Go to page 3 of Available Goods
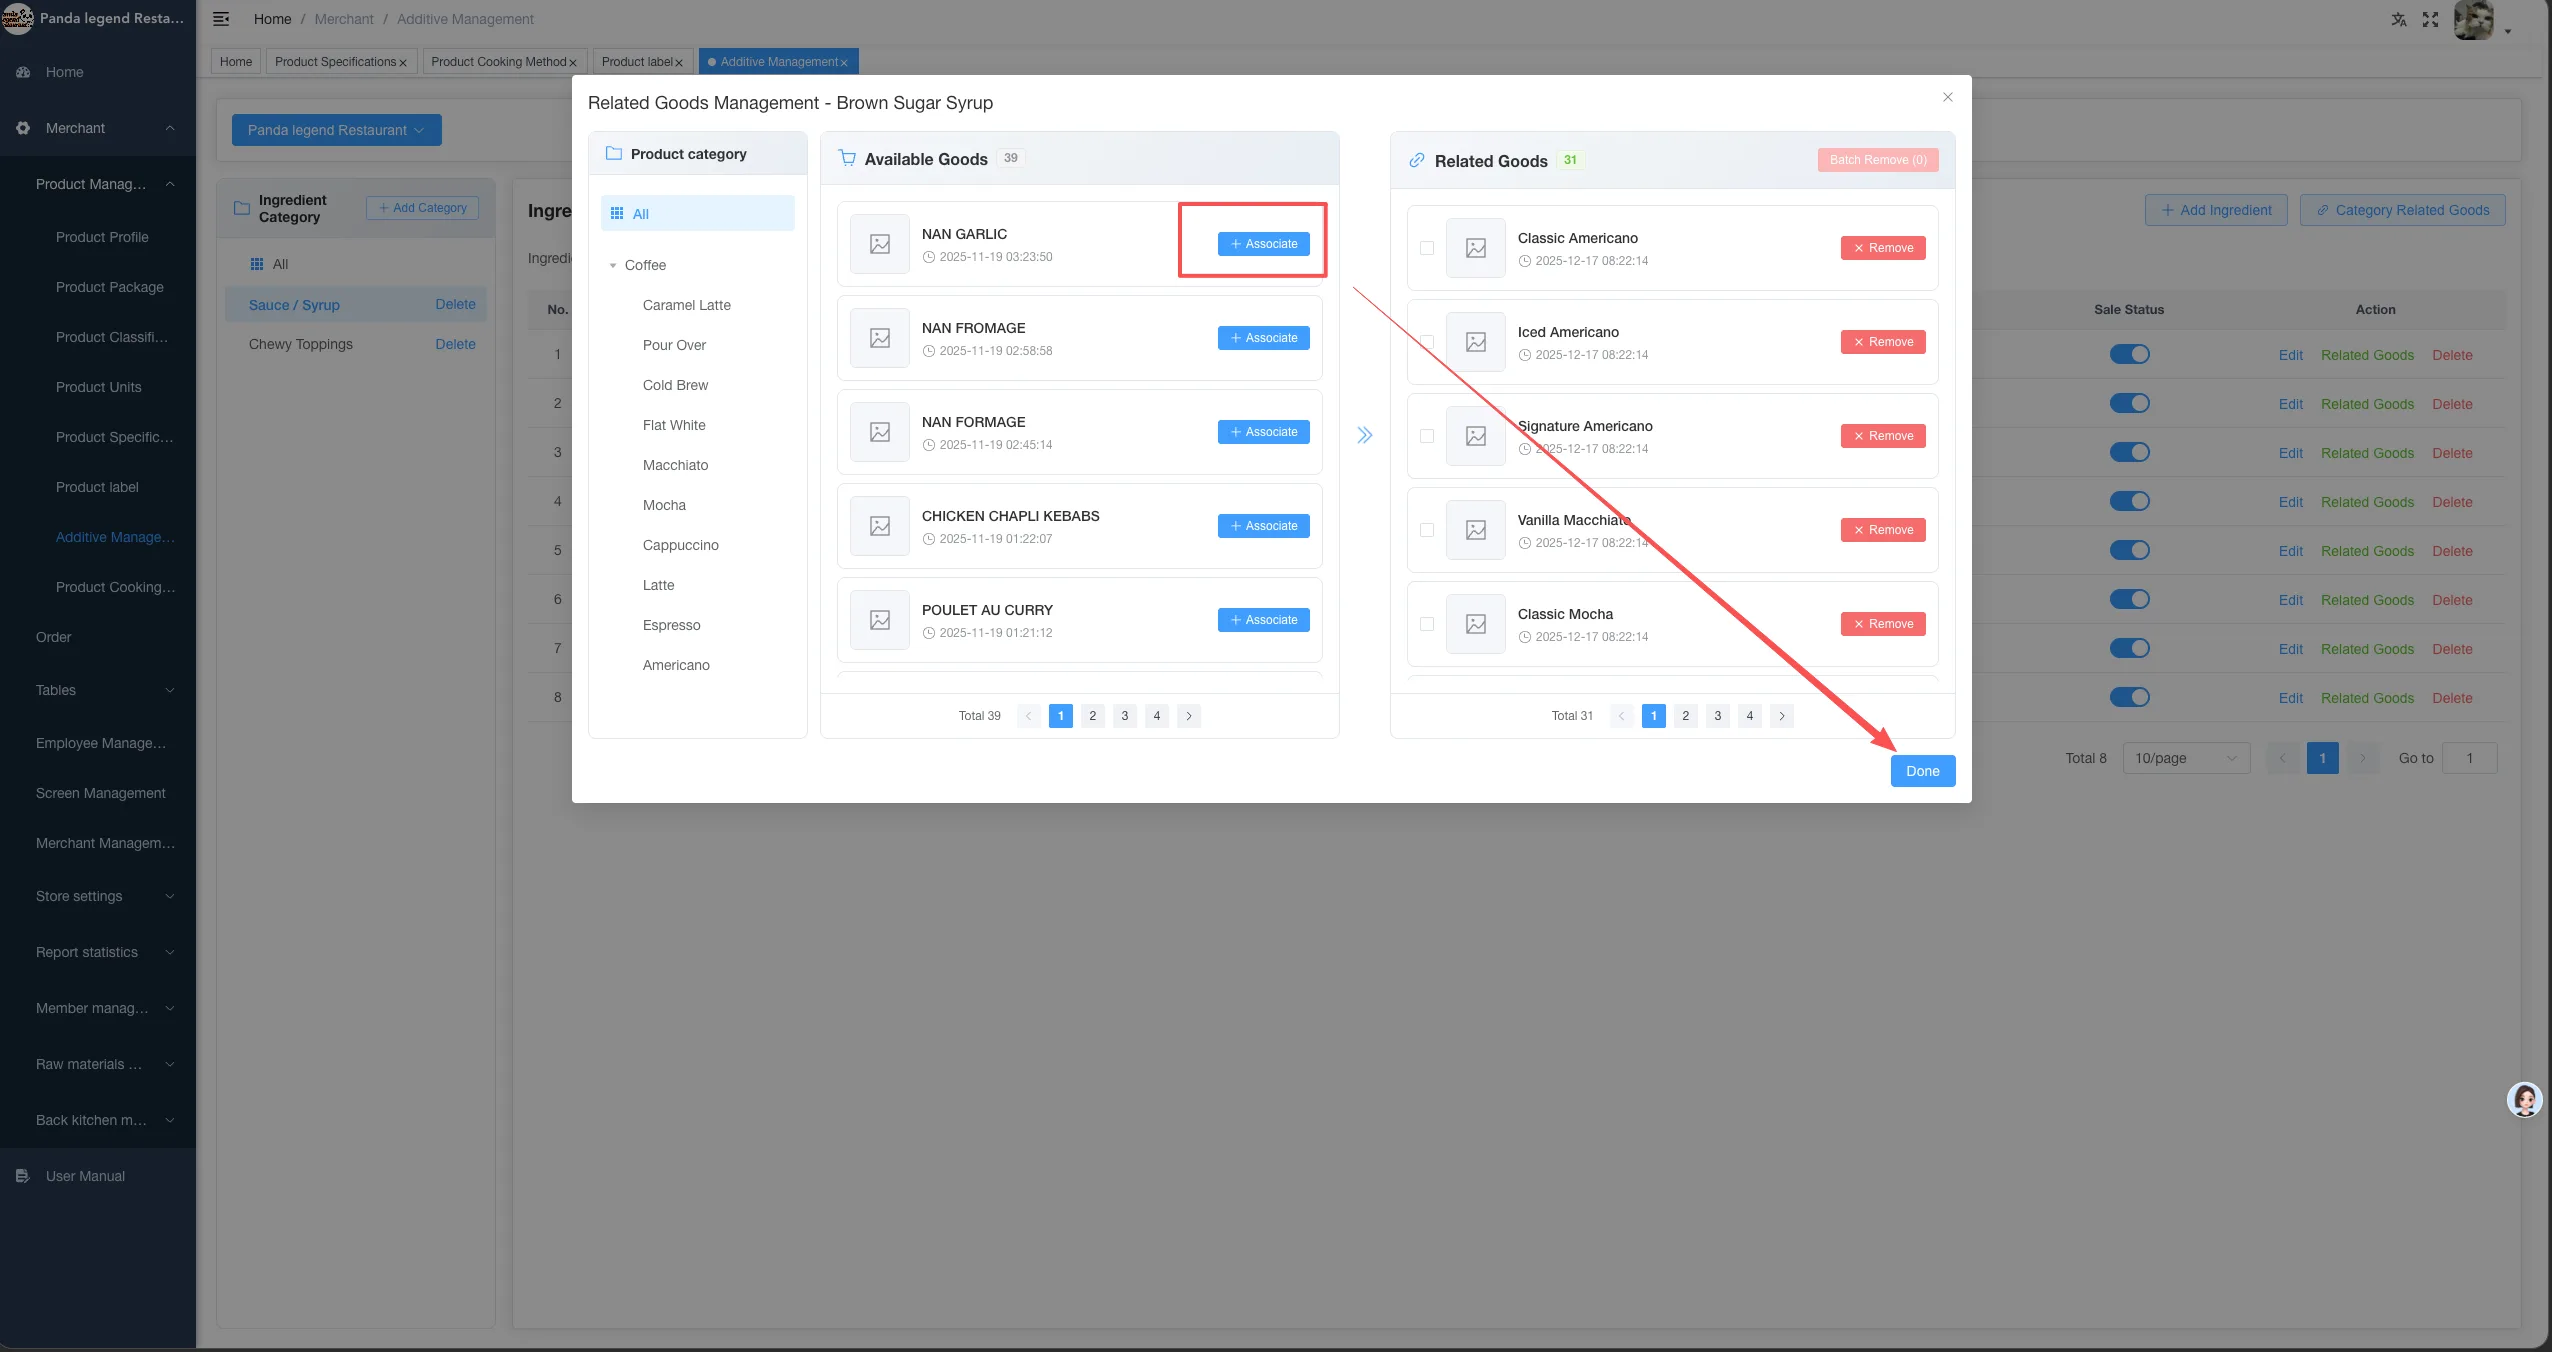The image size is (2552, 1352). coord(1125,716)
